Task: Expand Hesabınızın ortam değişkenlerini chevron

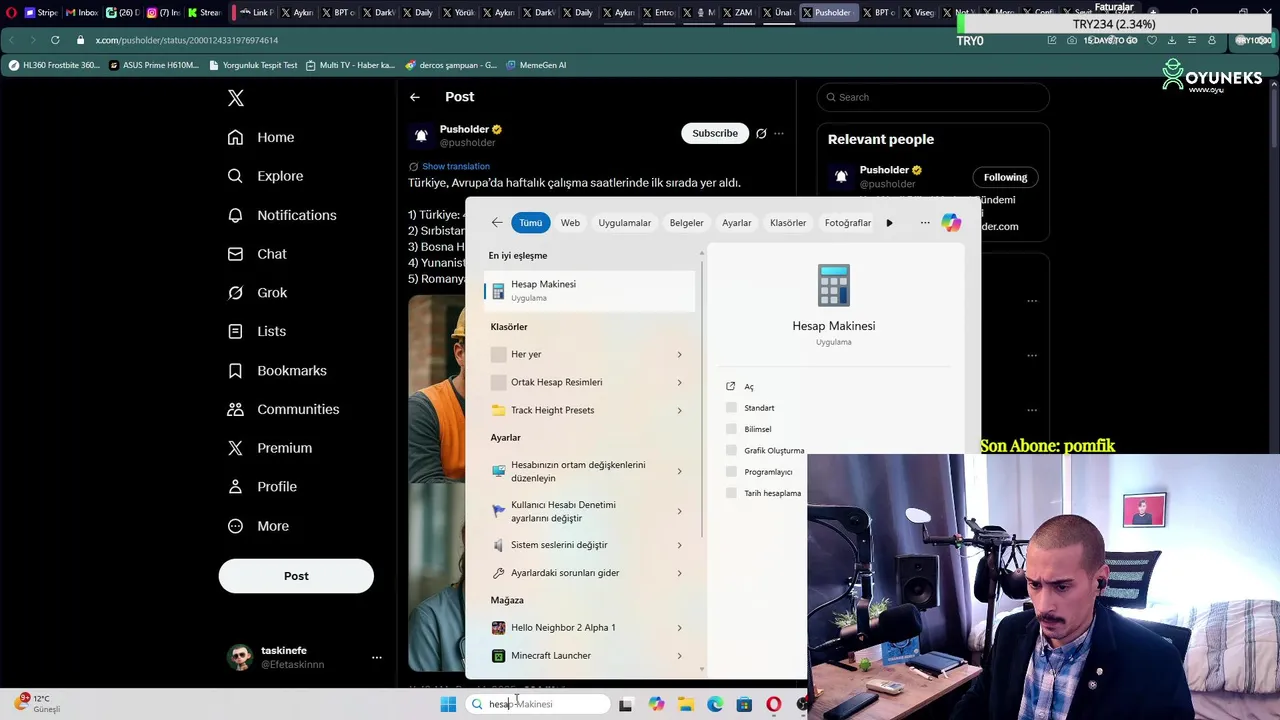Action: pyautogui.click(x=679, y=471)
